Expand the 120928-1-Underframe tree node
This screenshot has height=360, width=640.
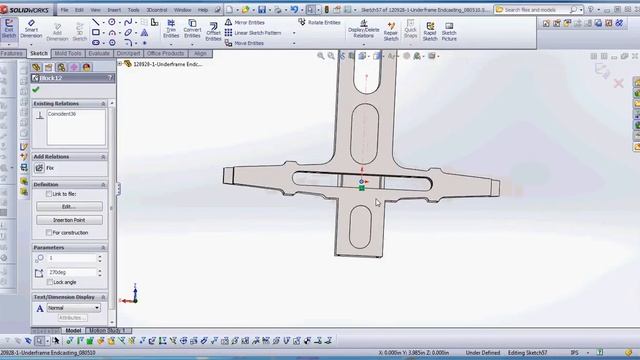[x=120, y=64]
